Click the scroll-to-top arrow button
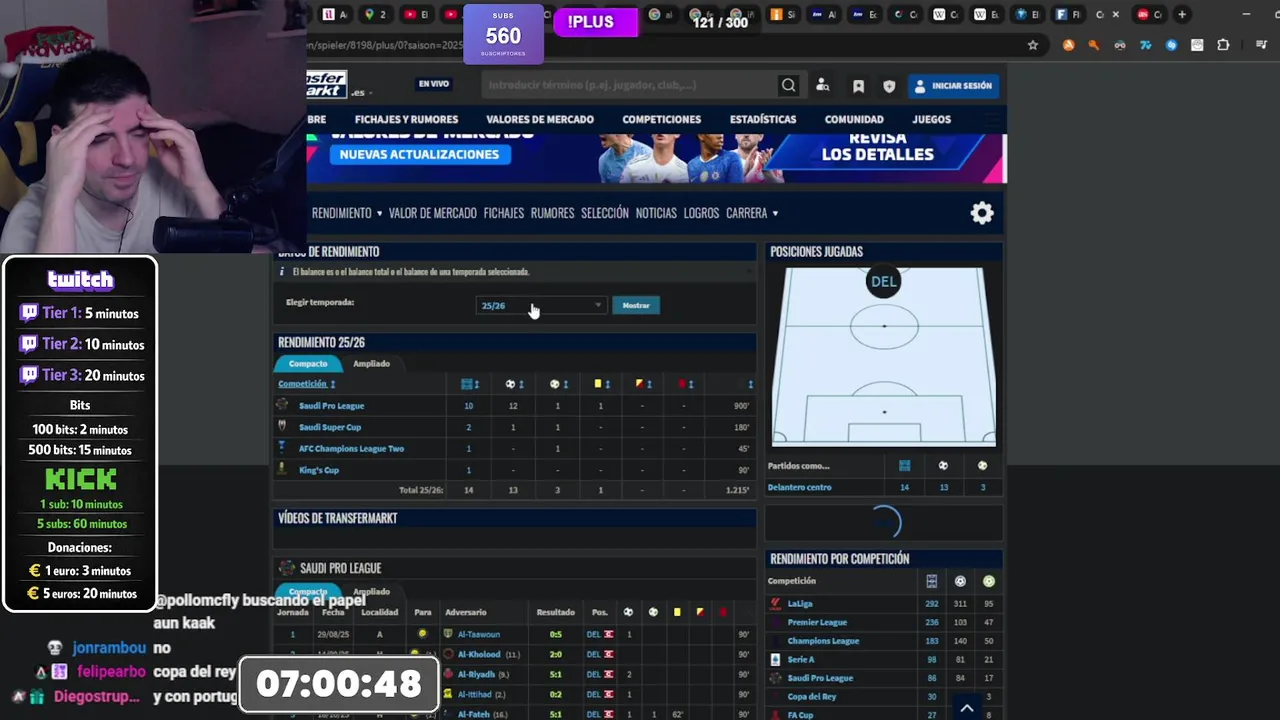 [x=967, y=708]
